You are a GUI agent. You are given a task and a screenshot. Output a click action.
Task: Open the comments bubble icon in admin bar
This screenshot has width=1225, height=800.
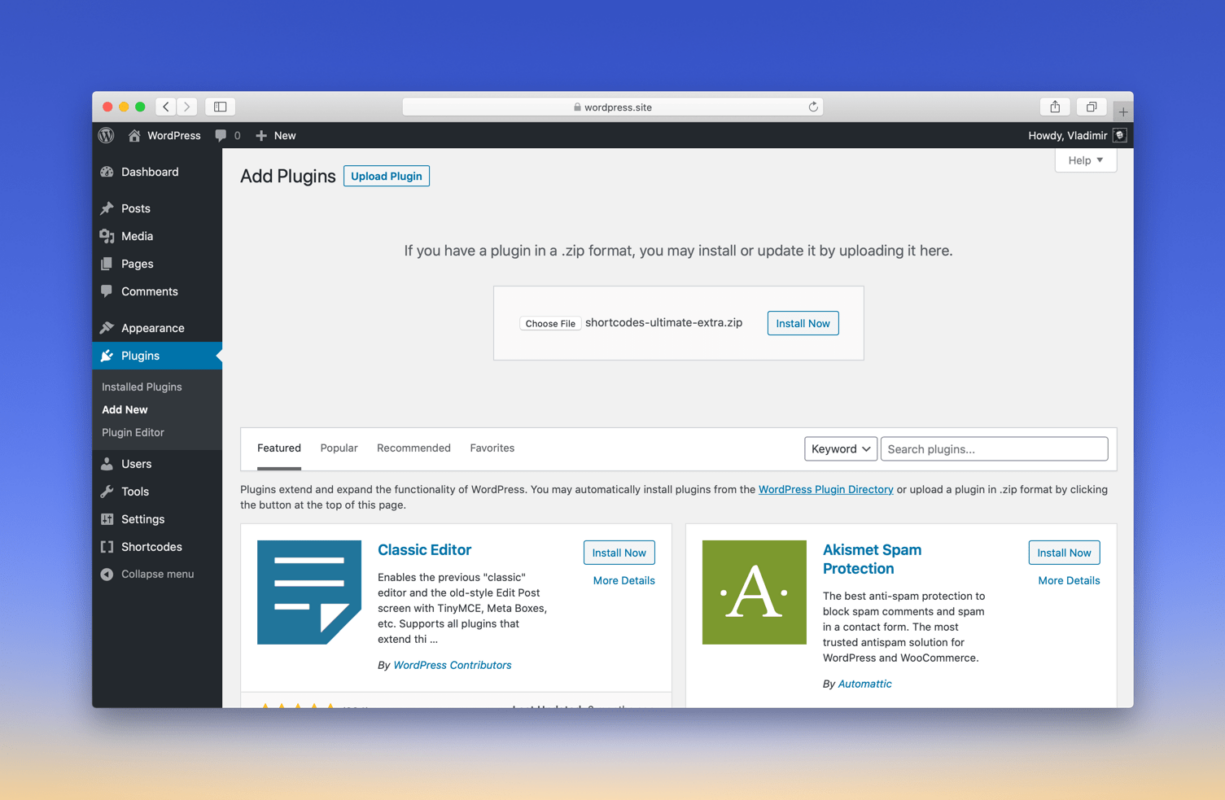click(x=221, y=135)
